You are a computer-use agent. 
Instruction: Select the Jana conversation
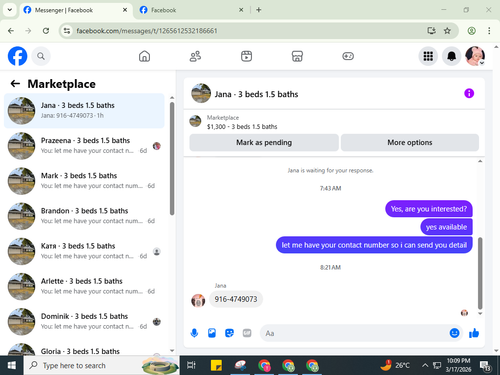[x=84, y=111]
